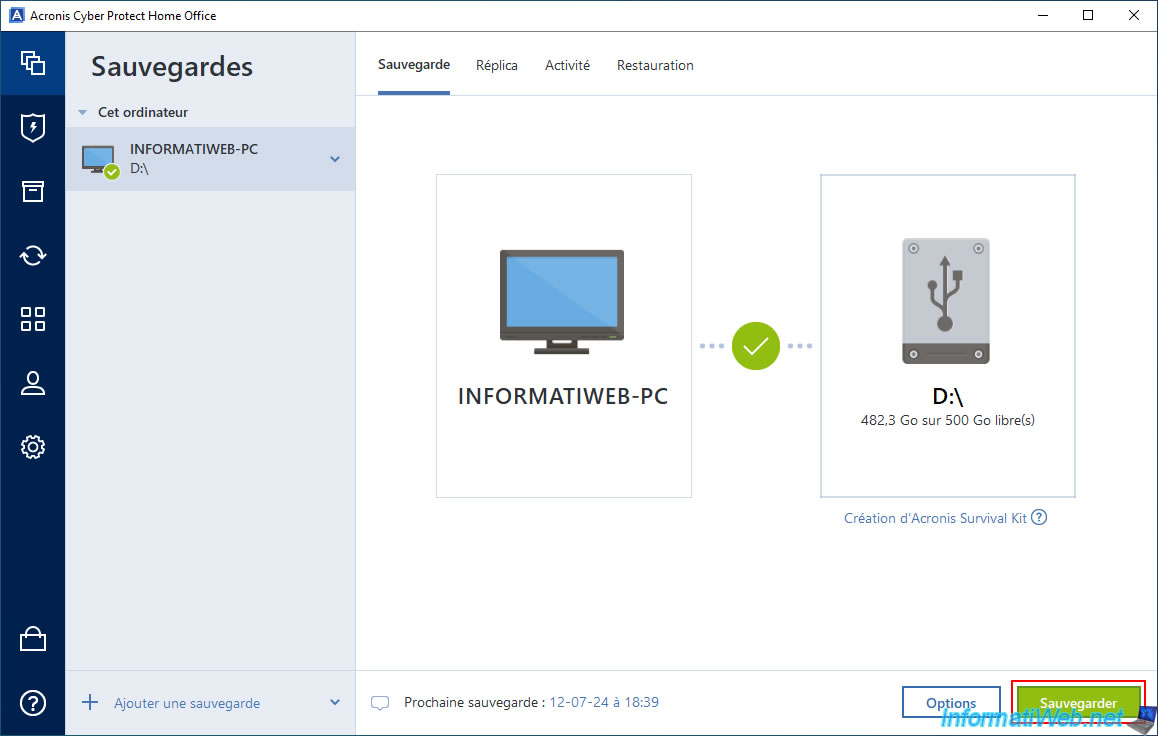Screen dimensions: 1158x736
Task: Open the Help question mark icon
Action: point(32,703)
